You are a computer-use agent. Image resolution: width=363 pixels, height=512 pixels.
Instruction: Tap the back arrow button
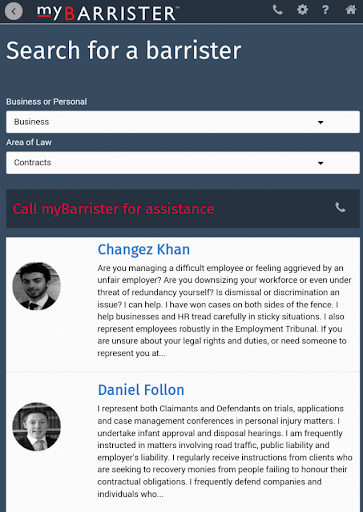[x=14, y=11]
